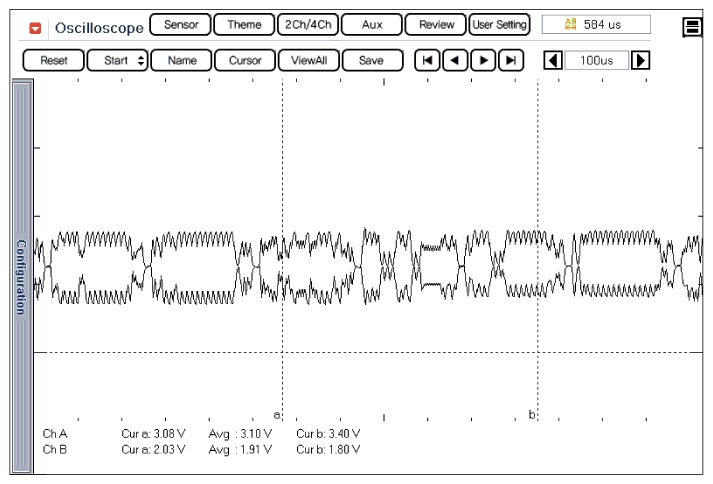The width and height of the screenshot is (713, 484).
Task: Jump to the last waveform record
Action: [x=512, y=60]
